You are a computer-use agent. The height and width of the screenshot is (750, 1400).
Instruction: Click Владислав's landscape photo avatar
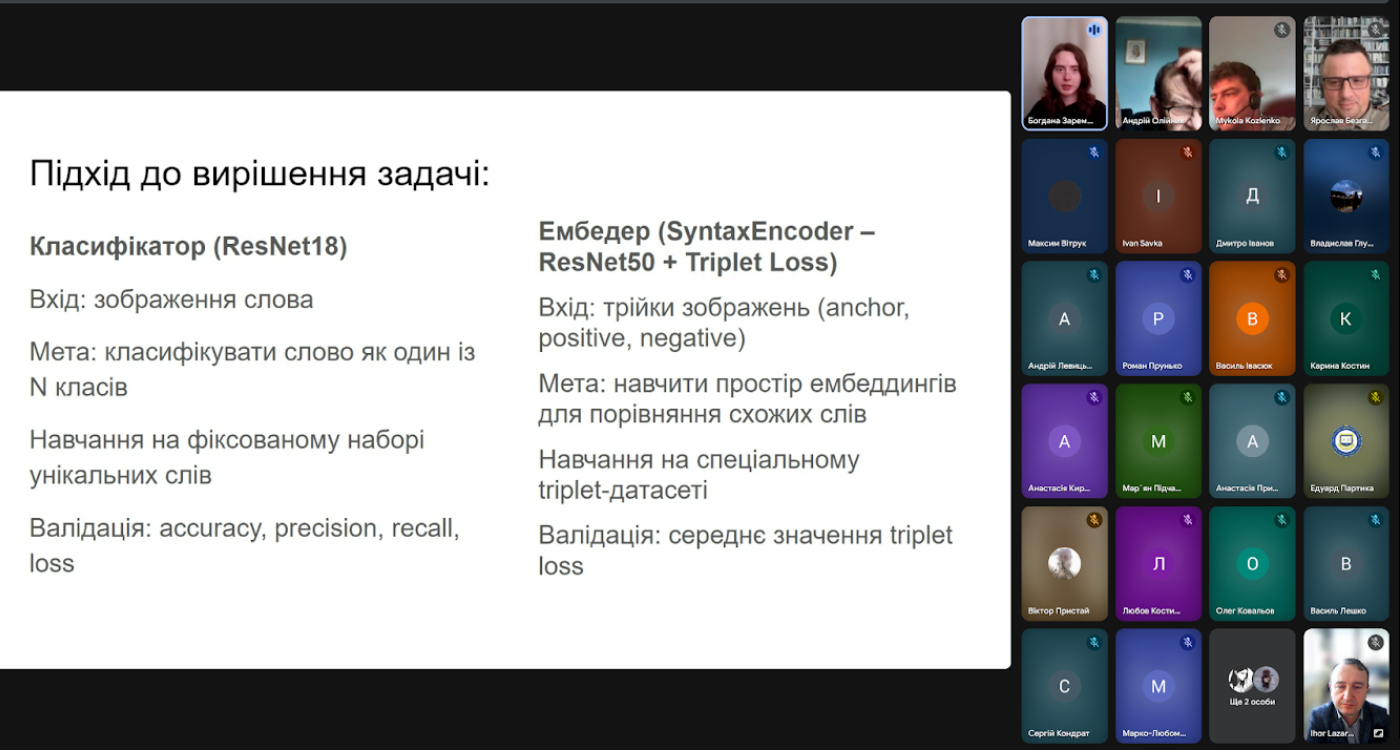(x=1346, y=196)
